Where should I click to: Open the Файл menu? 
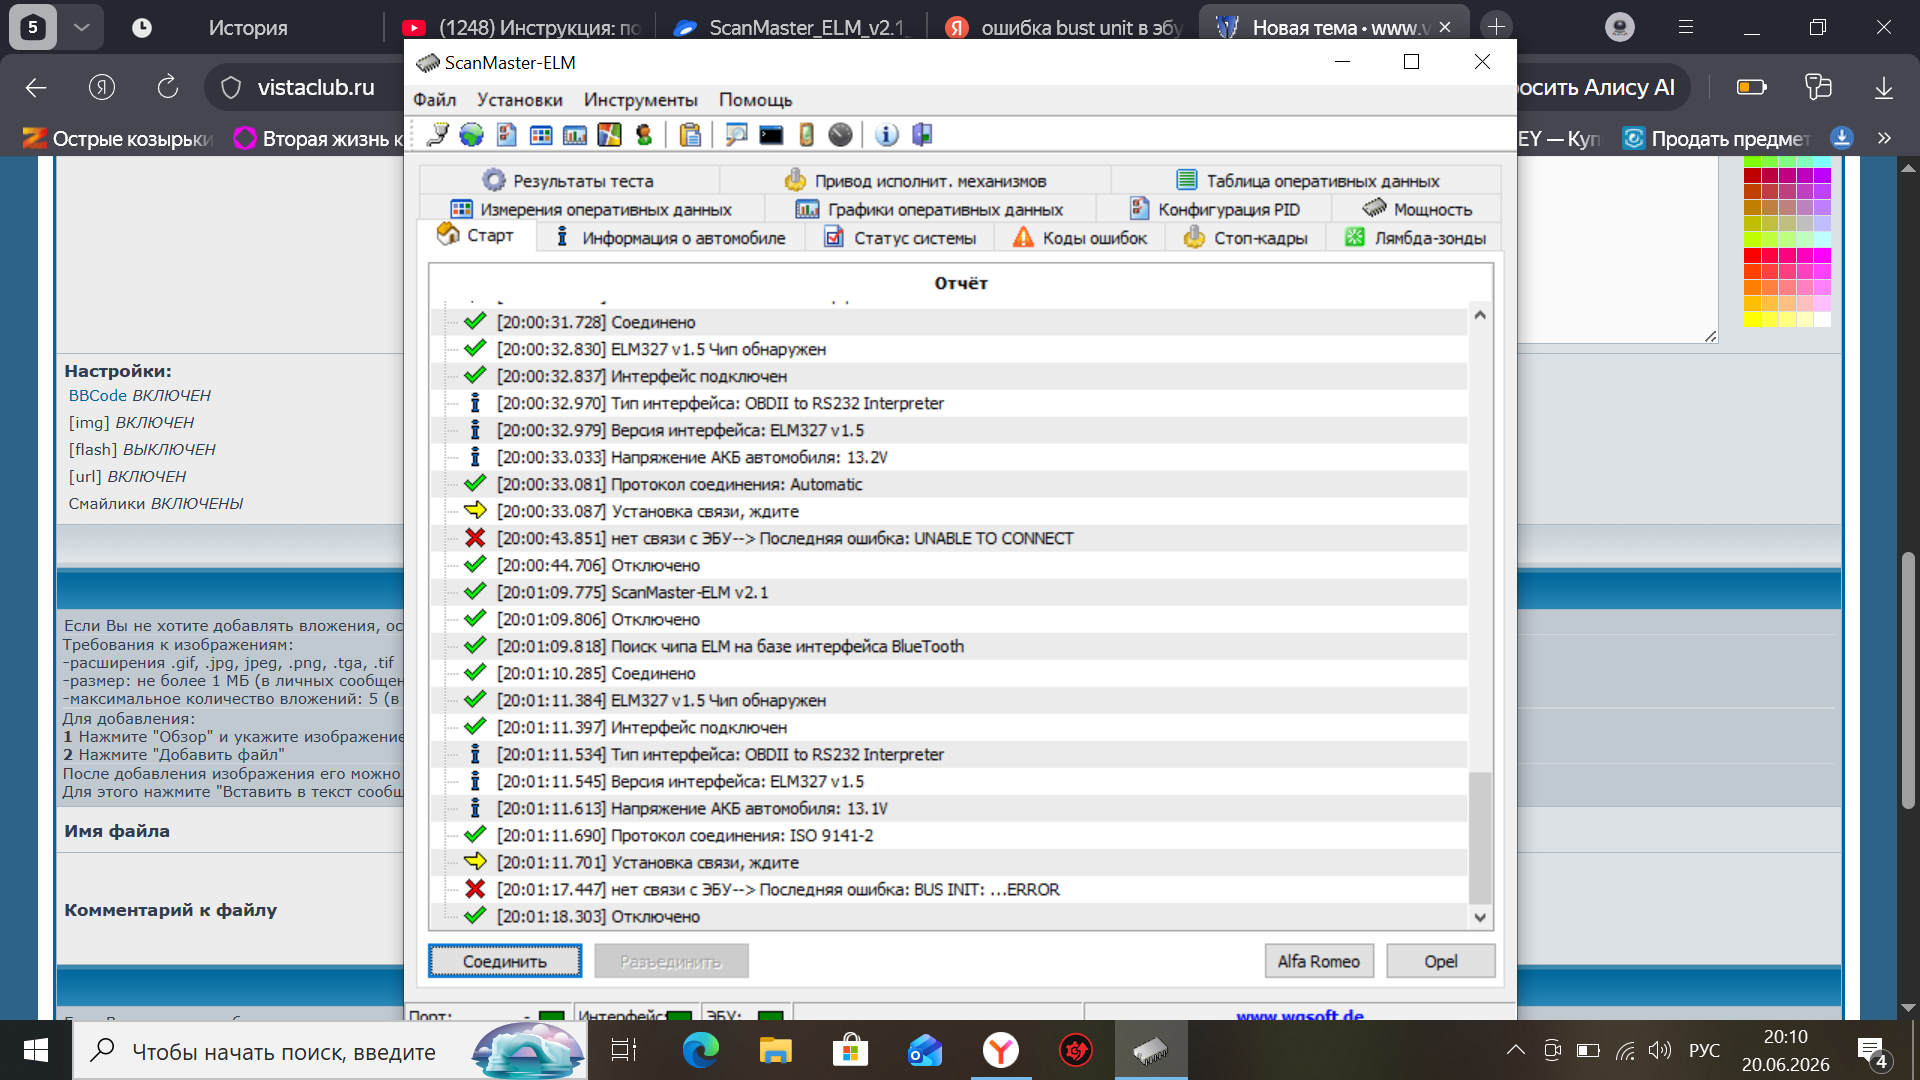point(435,100)
